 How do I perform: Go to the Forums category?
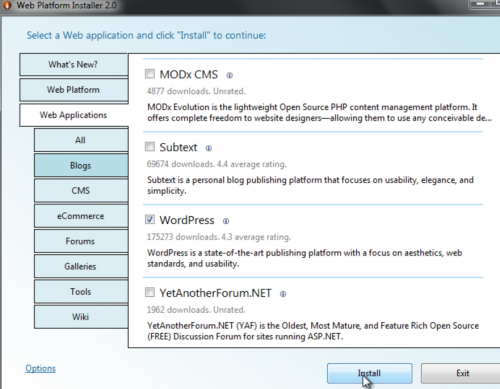pos(81,241)
